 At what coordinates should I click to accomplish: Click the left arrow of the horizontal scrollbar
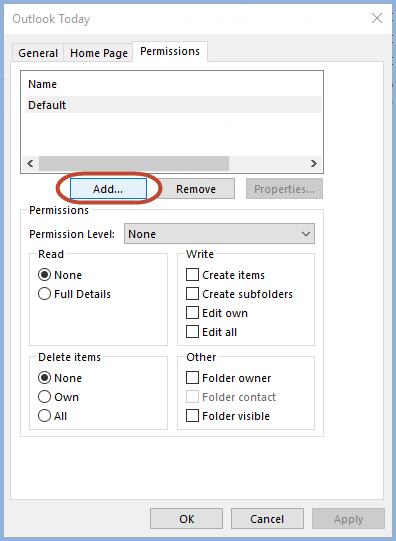[x=31, y=163]
